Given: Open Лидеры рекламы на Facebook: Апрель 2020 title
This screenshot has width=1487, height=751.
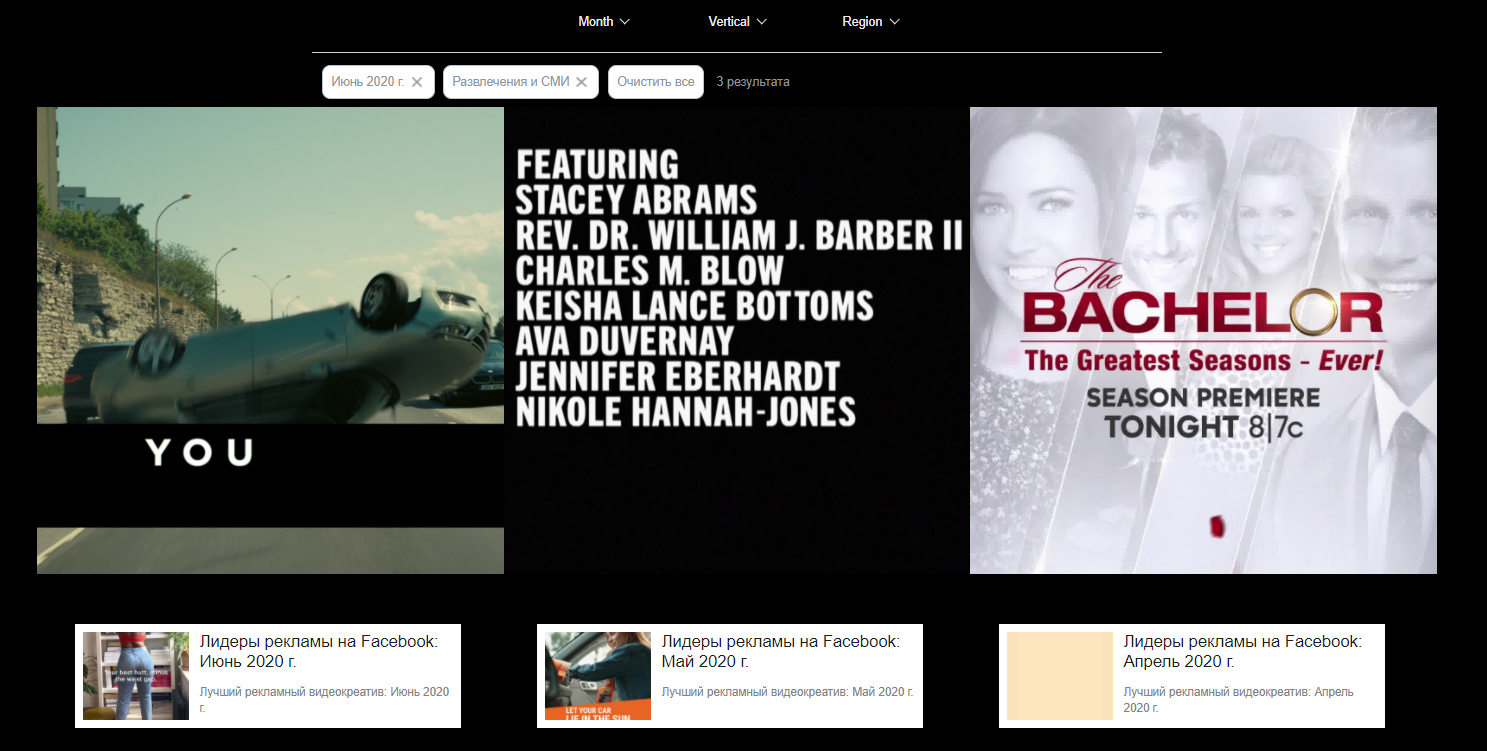Looking at the screenshot, I should tap(1242, 651).
